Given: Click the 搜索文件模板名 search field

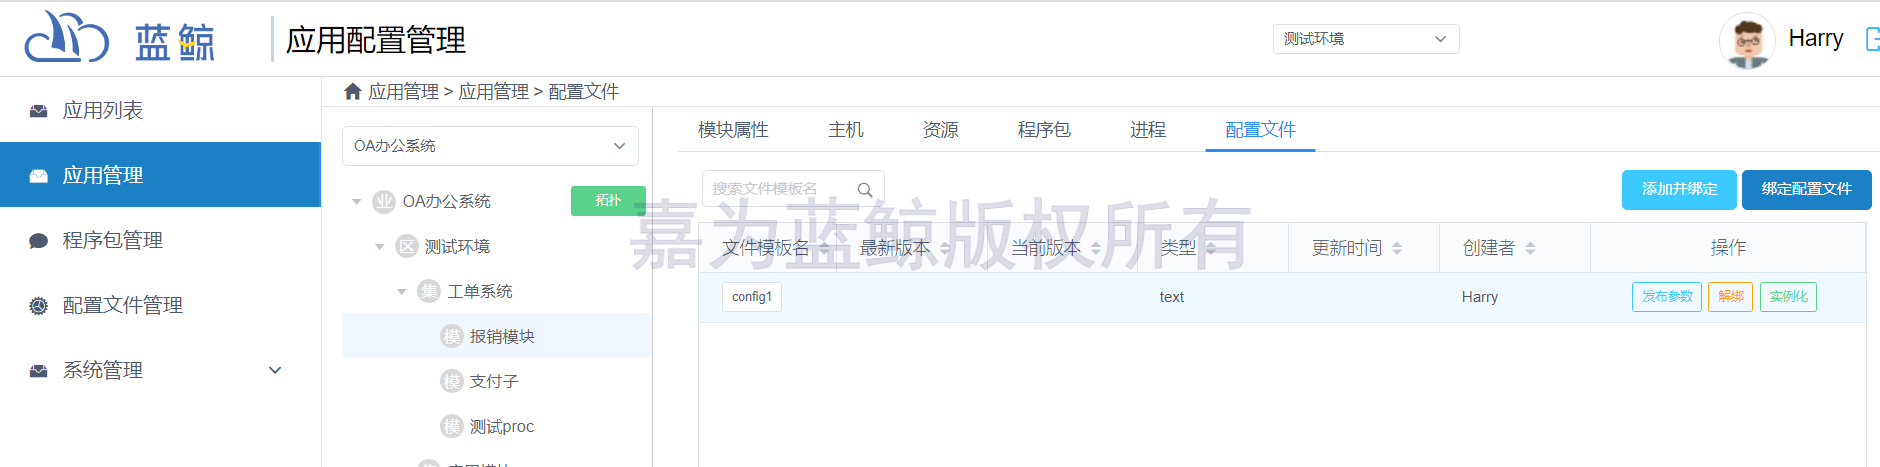Looking at the screenshot, I should tap(780, 189).
